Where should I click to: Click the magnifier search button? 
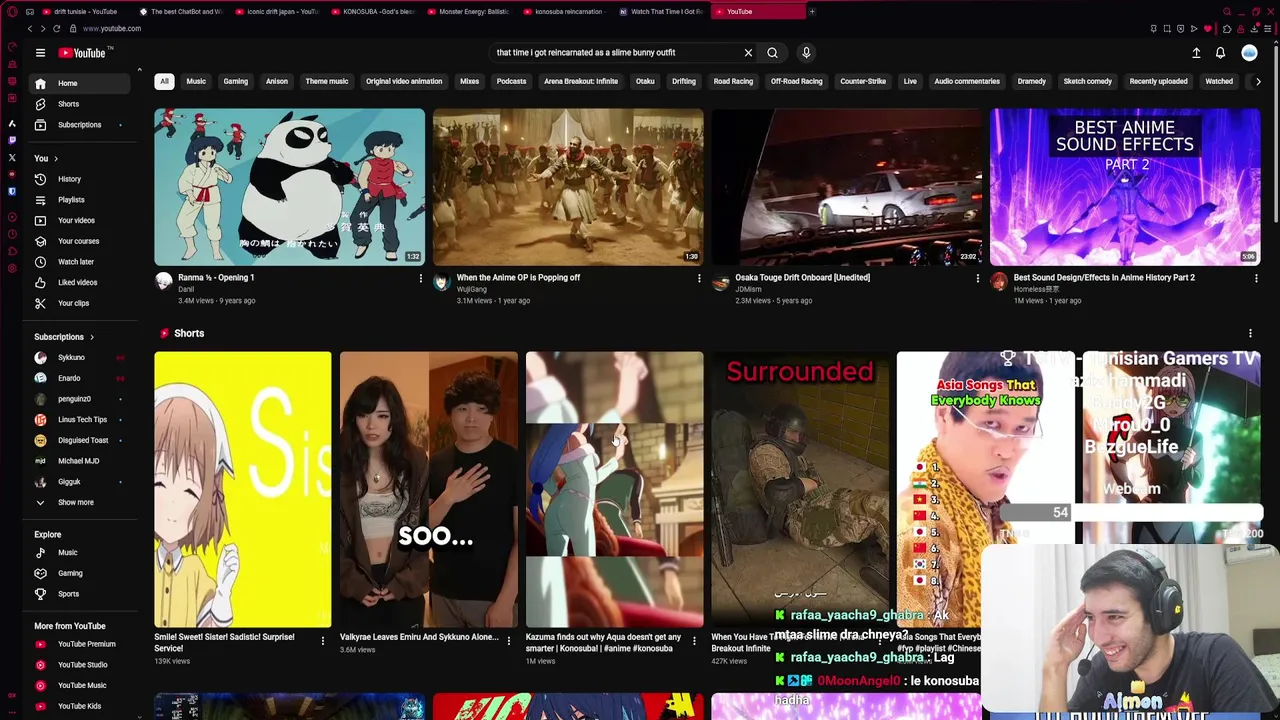(x=772, y=53)
